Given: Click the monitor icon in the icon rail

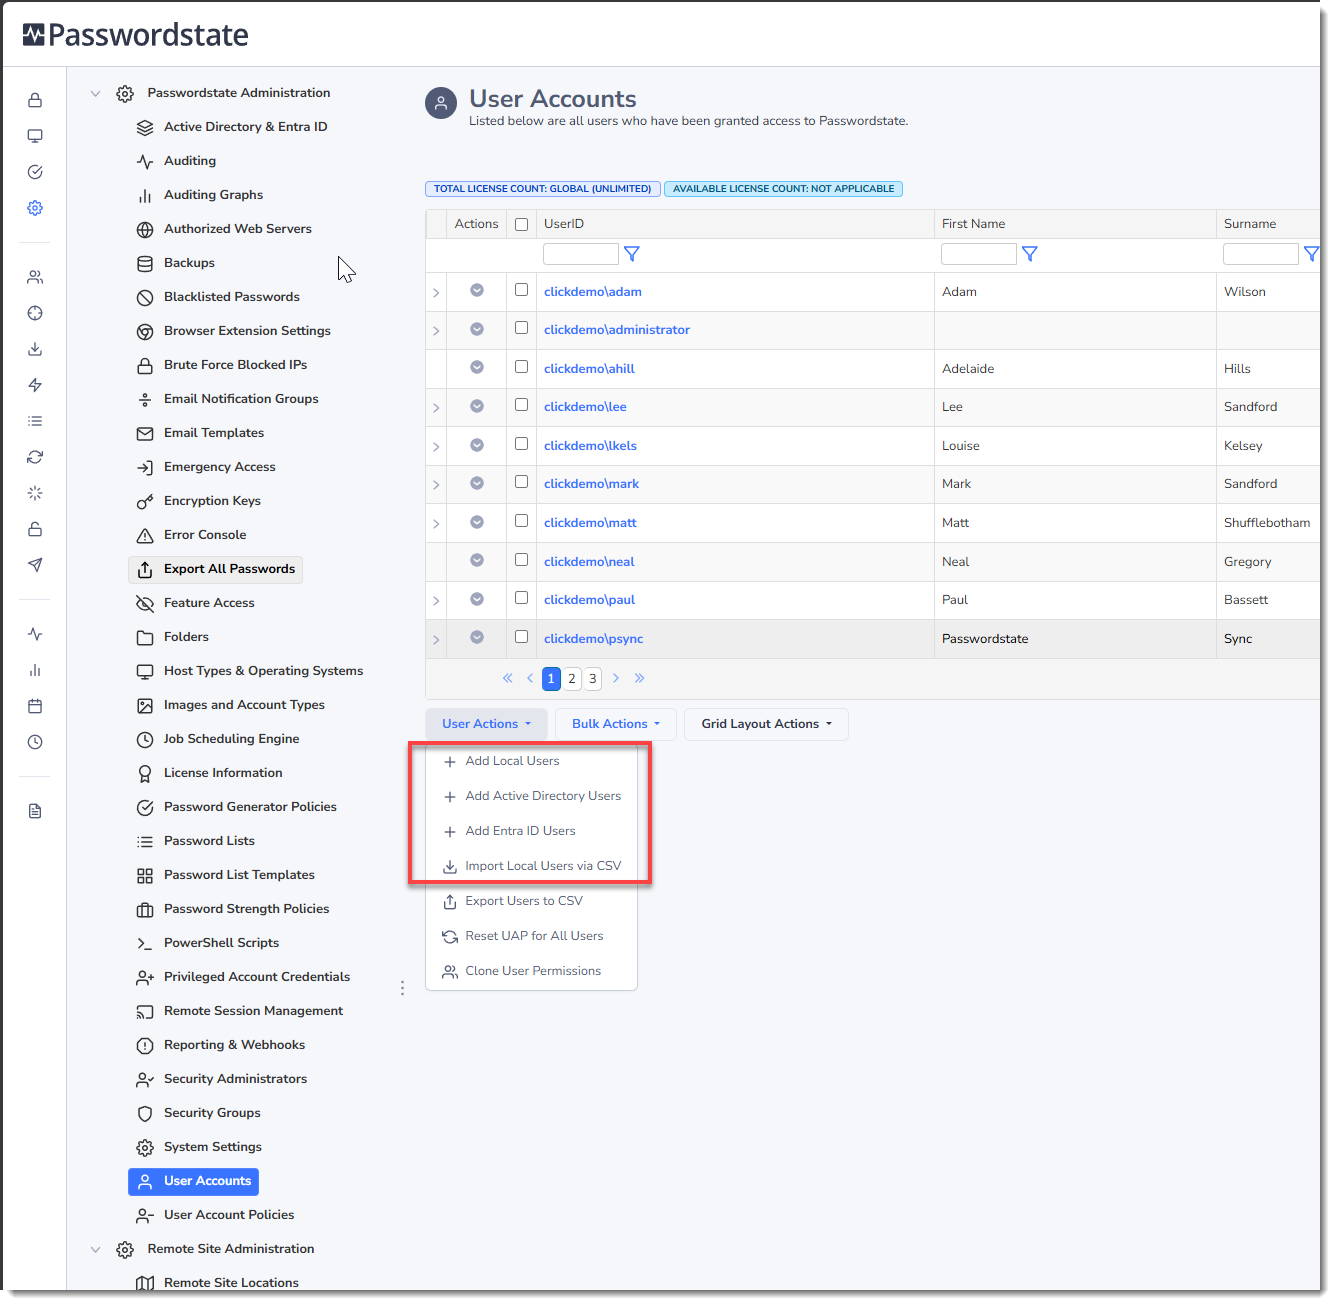Looking at the screenshot, I should coord(35,136).
